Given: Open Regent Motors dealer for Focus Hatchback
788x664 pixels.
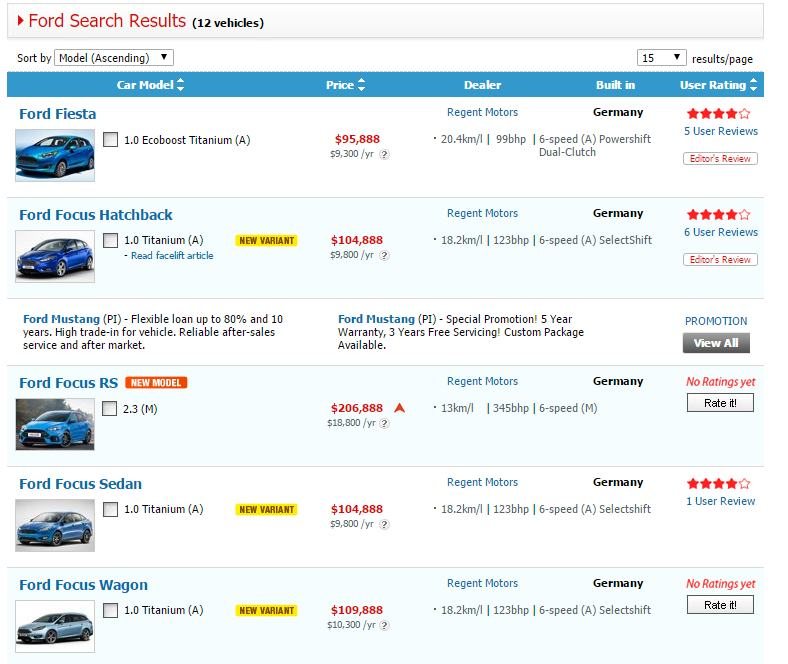Looking at the screenshot, I should (x=482, y=214).
